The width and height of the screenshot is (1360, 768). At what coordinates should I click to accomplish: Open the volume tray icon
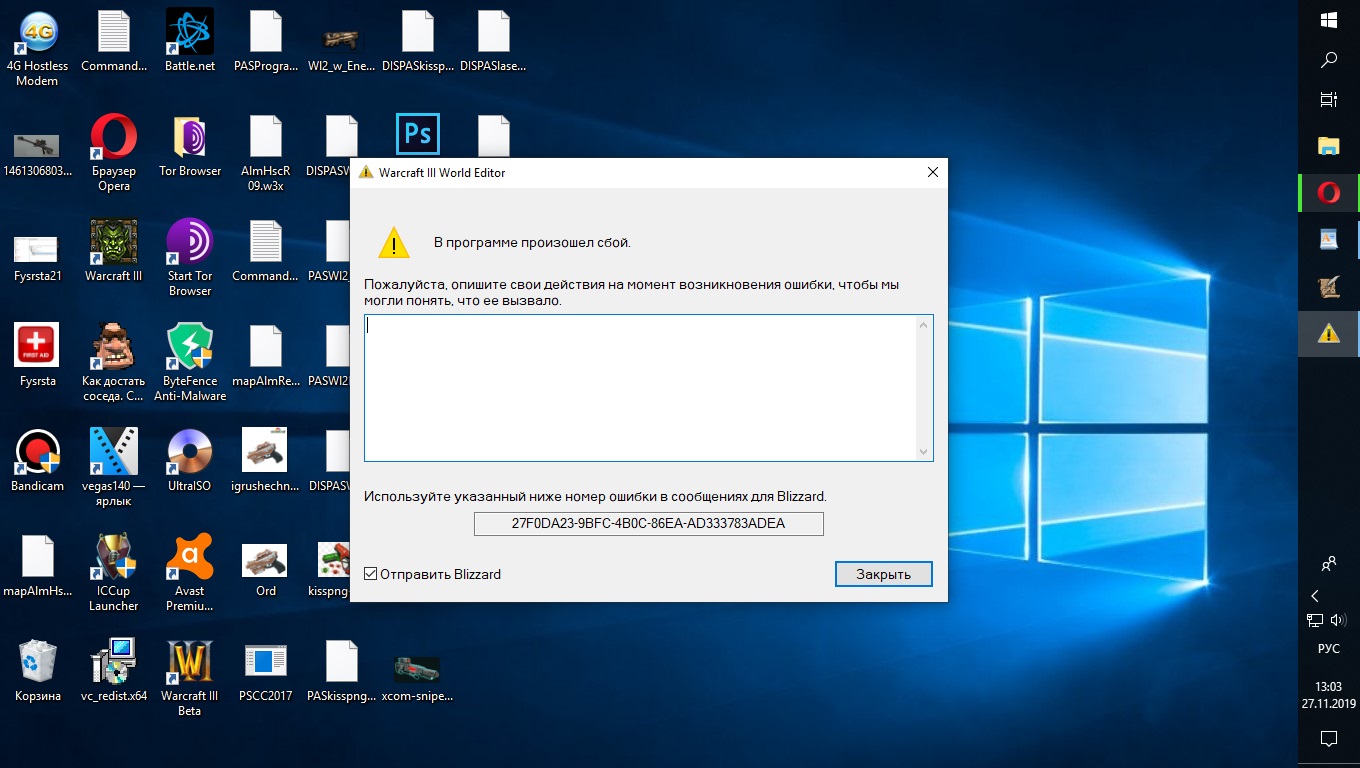[x=1339, y=621]
